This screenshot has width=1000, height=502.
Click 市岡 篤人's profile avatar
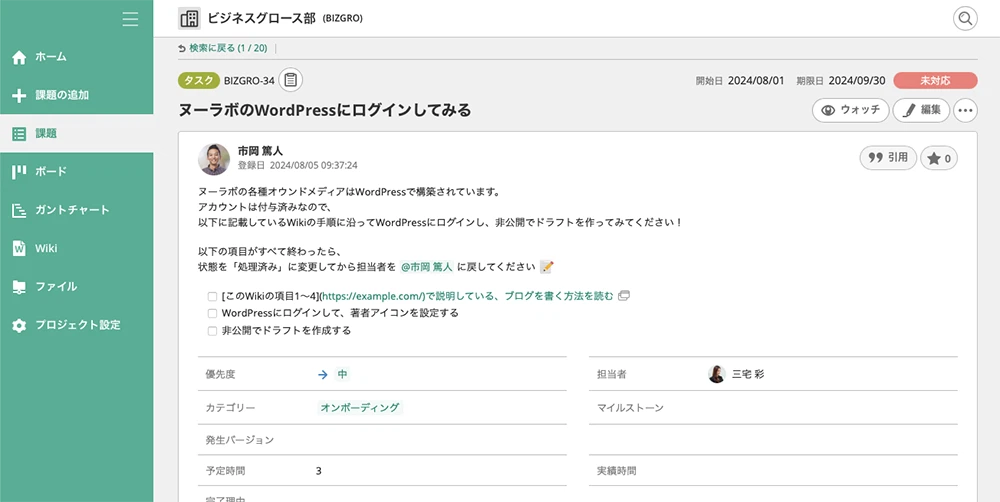(x=214, y=158)
